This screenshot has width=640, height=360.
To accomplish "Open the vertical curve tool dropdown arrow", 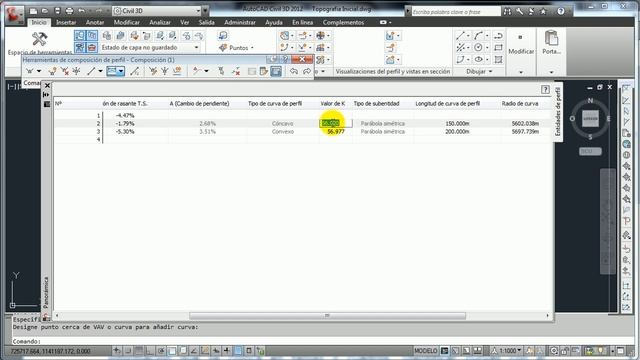I will pos(121,71).
